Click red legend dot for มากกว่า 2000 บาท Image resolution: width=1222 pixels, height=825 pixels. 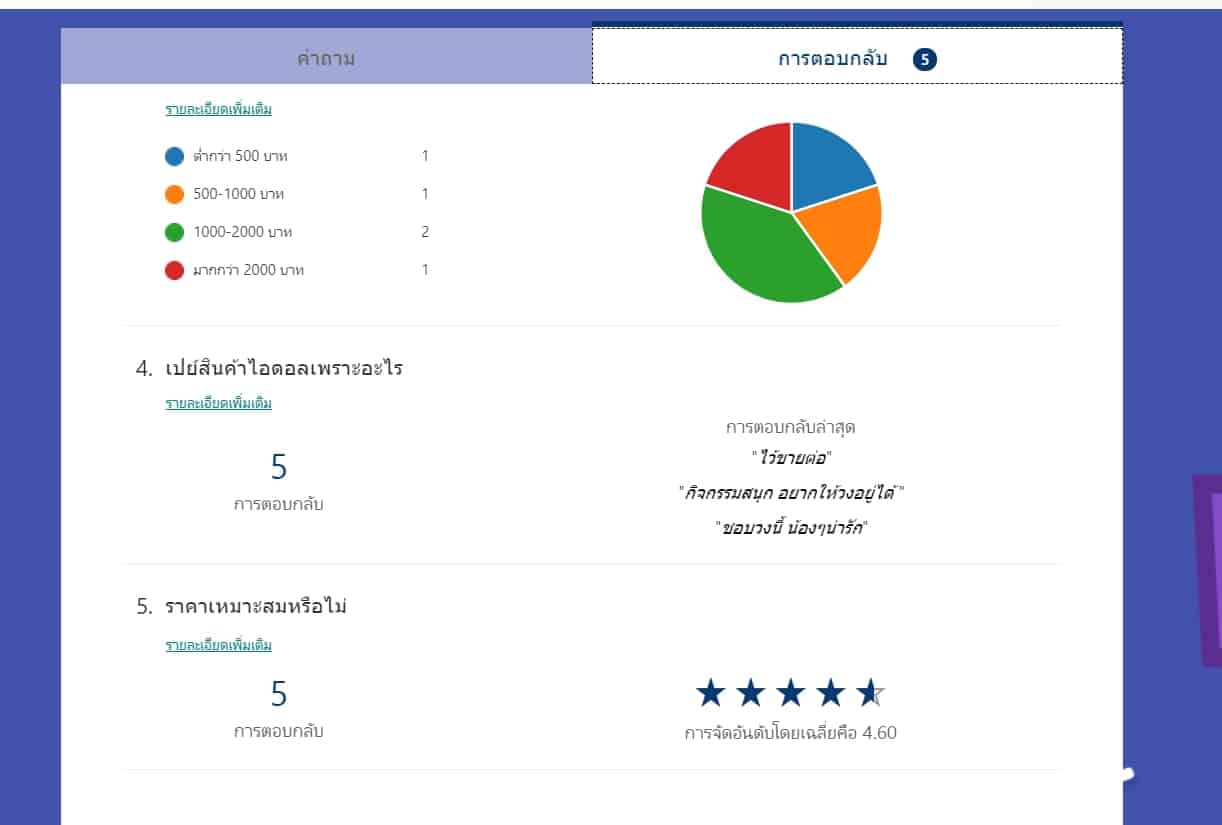coord(175,270)
